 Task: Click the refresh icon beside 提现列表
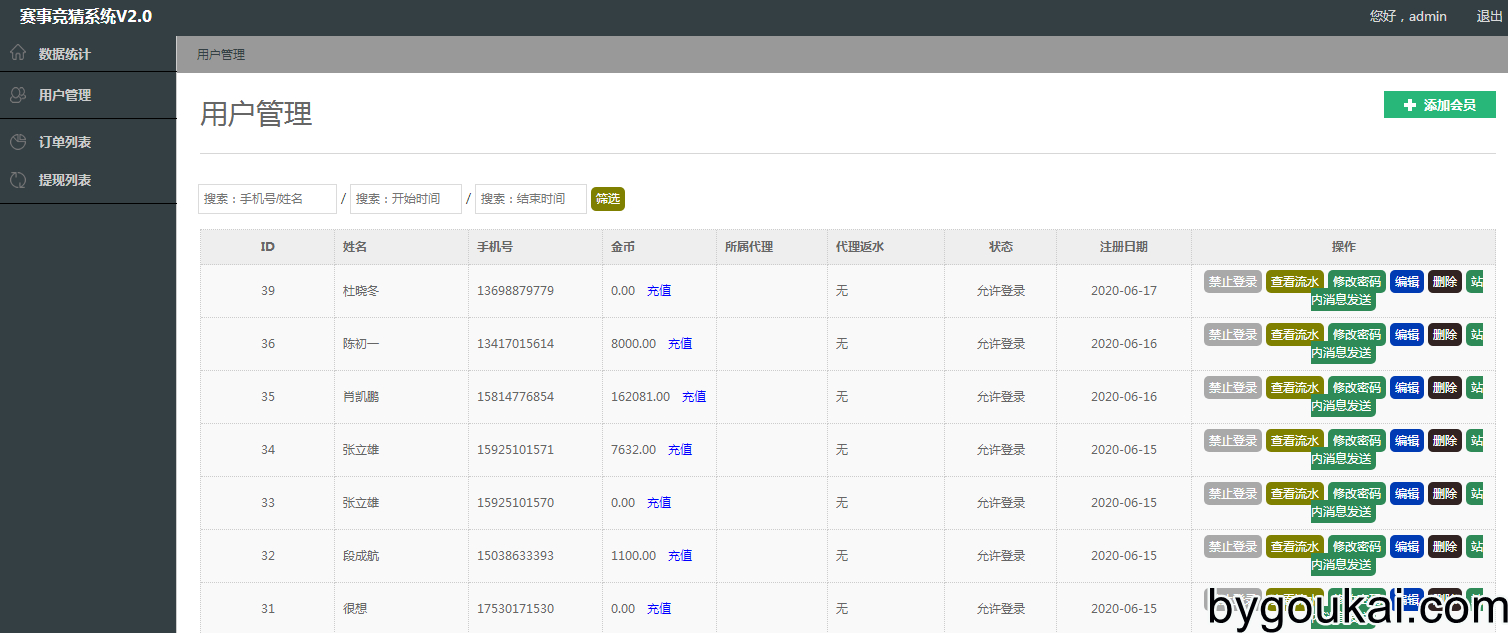click(17, 180)
